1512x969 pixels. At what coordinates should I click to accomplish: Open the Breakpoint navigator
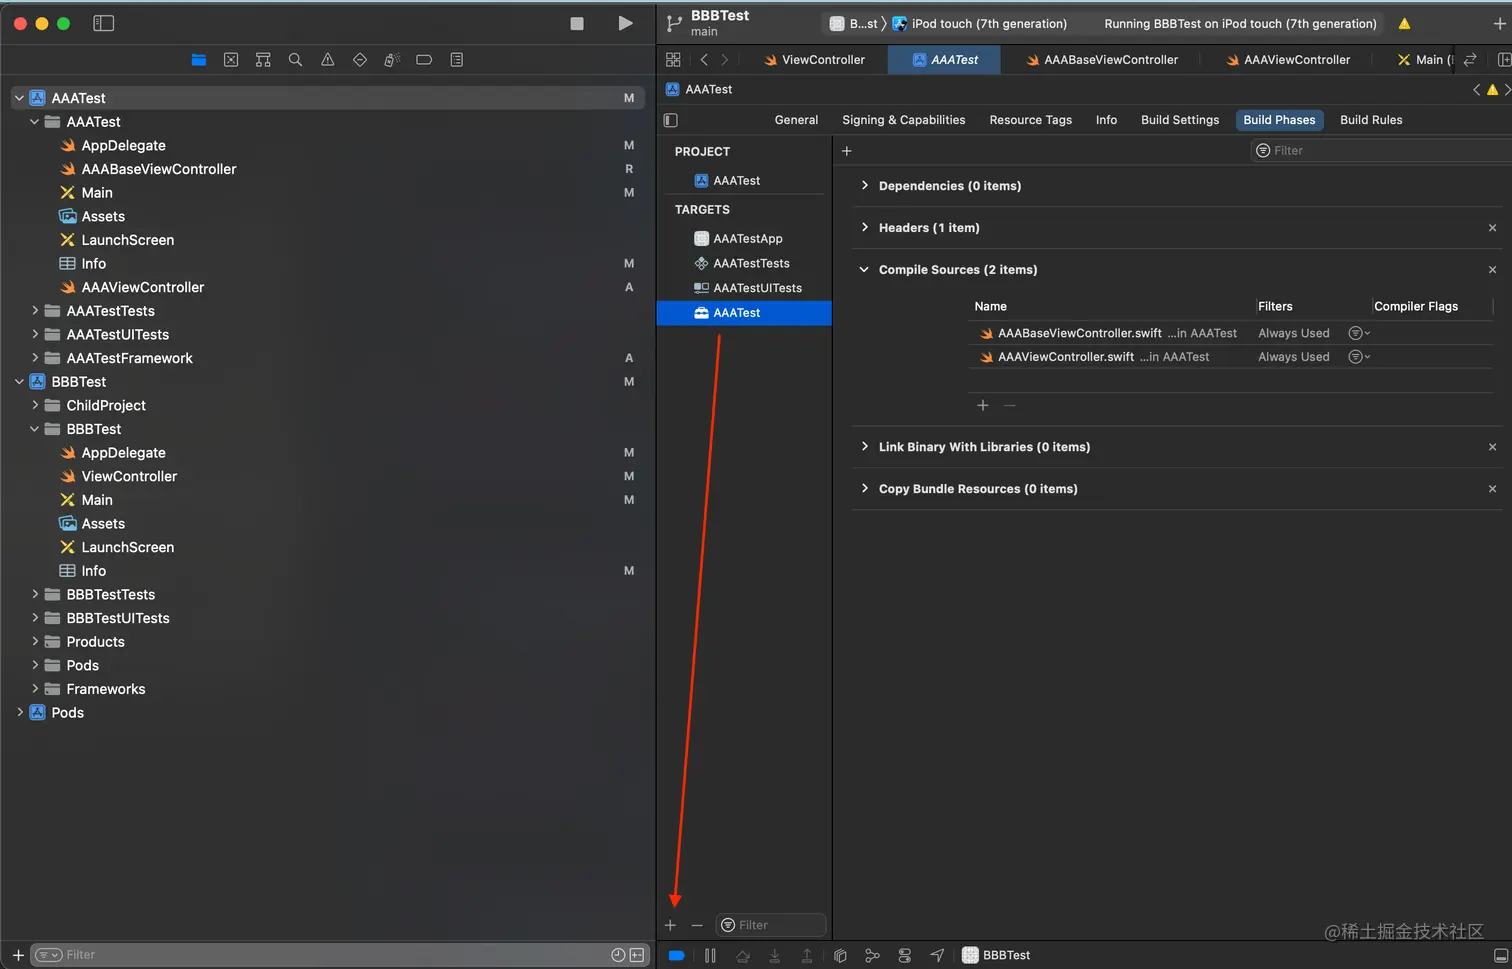tap(424, 60)
